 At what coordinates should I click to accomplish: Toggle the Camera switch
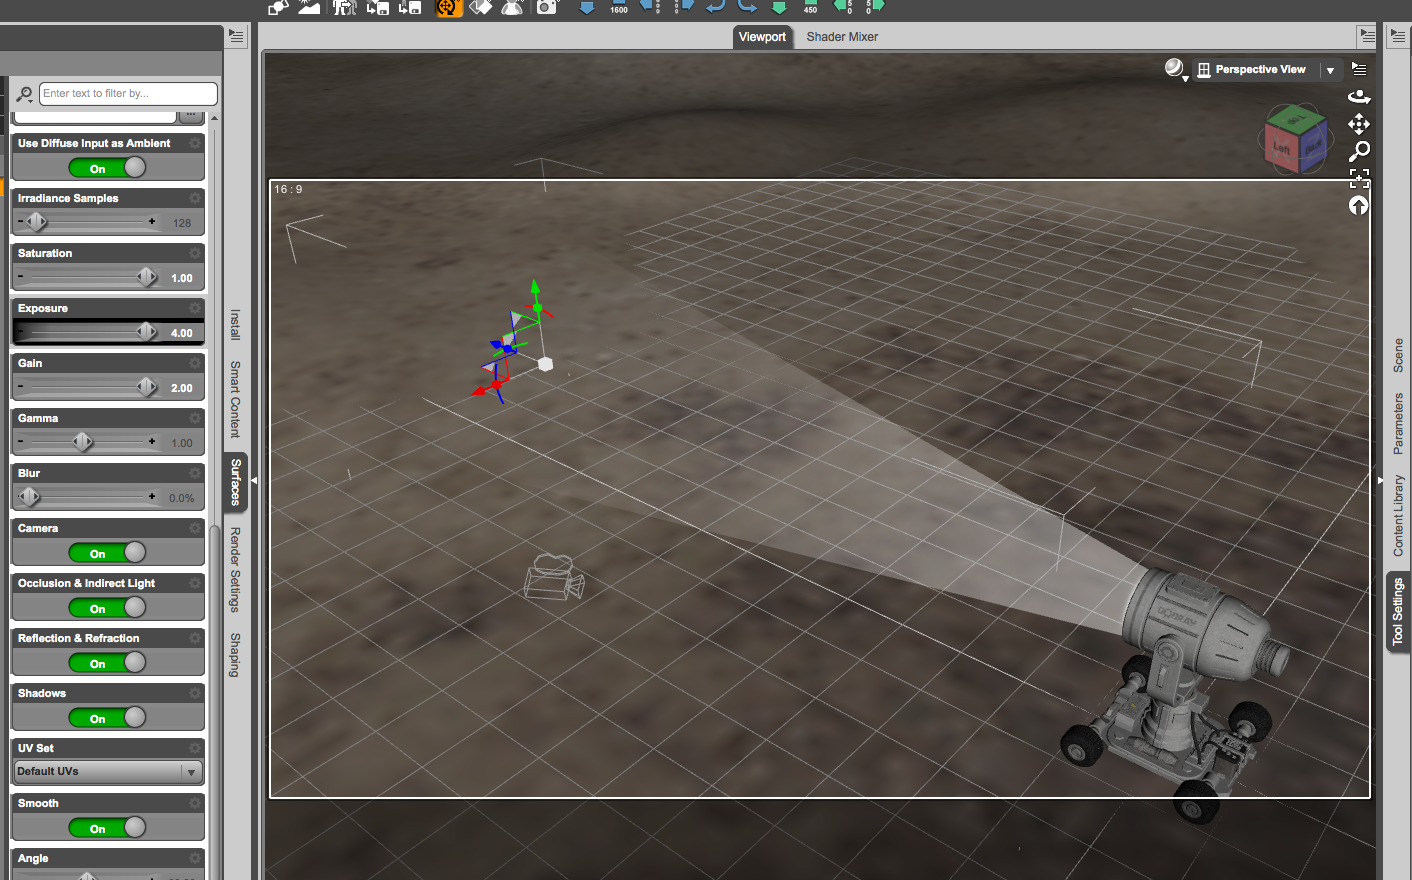pyautogui.click(x=107, y=553)
